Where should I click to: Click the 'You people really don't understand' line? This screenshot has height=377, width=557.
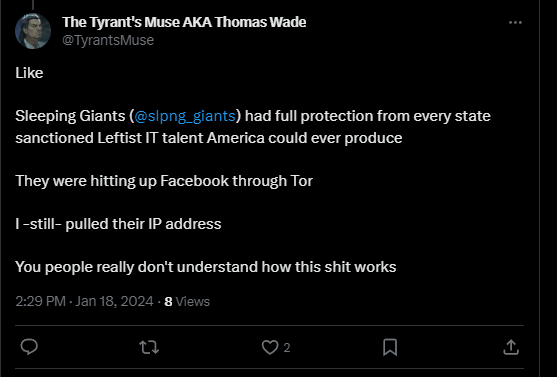click(206, 267)
